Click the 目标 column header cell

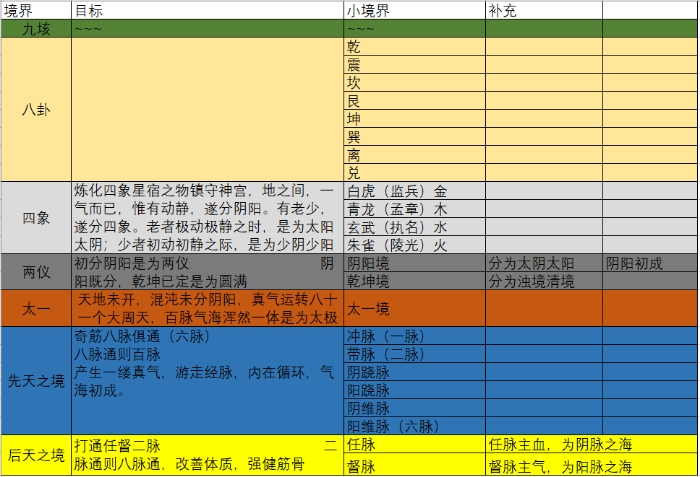pos(207,10)
